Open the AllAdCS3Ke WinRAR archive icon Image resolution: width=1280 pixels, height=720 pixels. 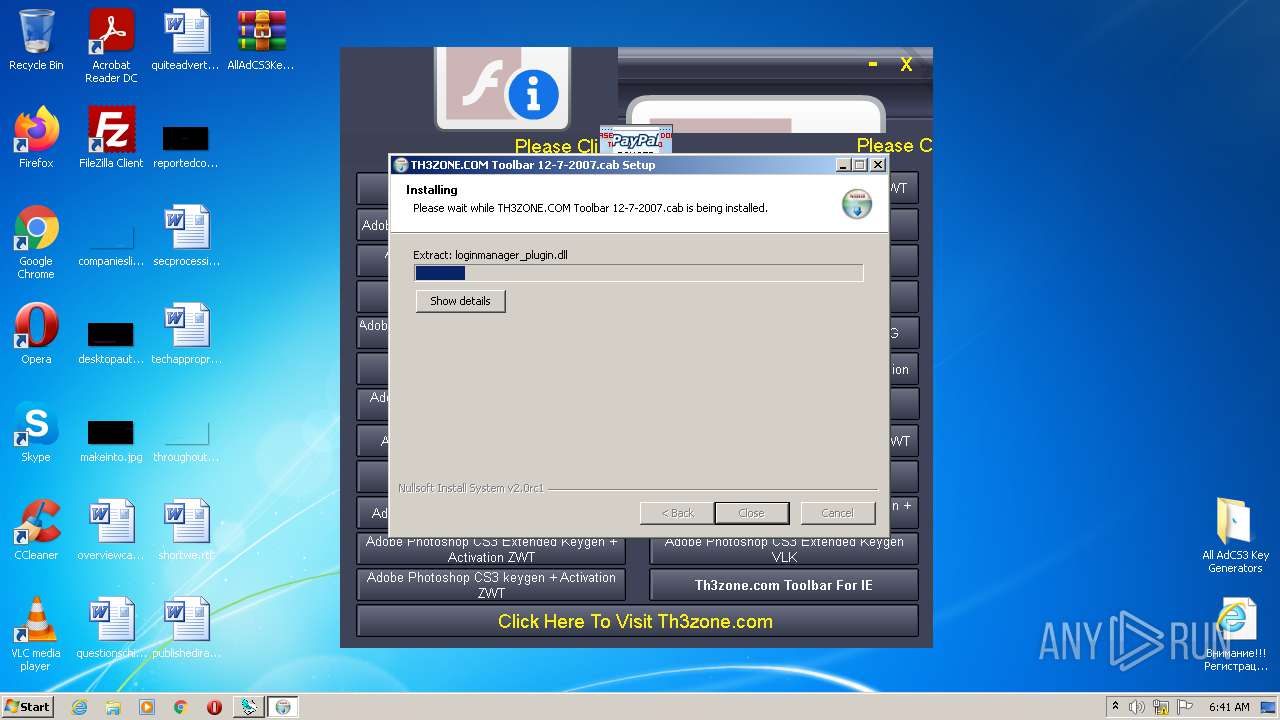coord(261,40)
